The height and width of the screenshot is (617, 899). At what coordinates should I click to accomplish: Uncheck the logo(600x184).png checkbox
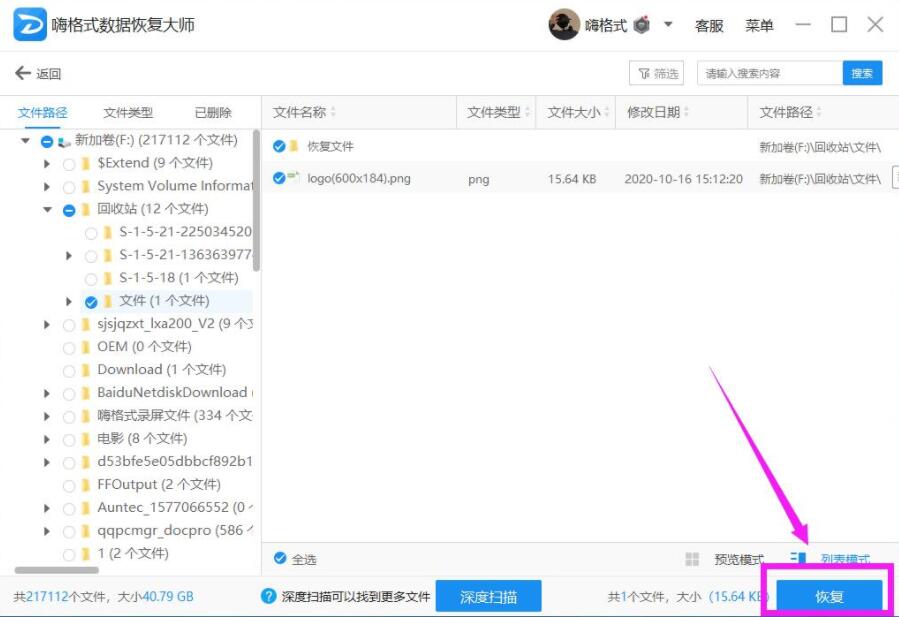pos(279,178)
